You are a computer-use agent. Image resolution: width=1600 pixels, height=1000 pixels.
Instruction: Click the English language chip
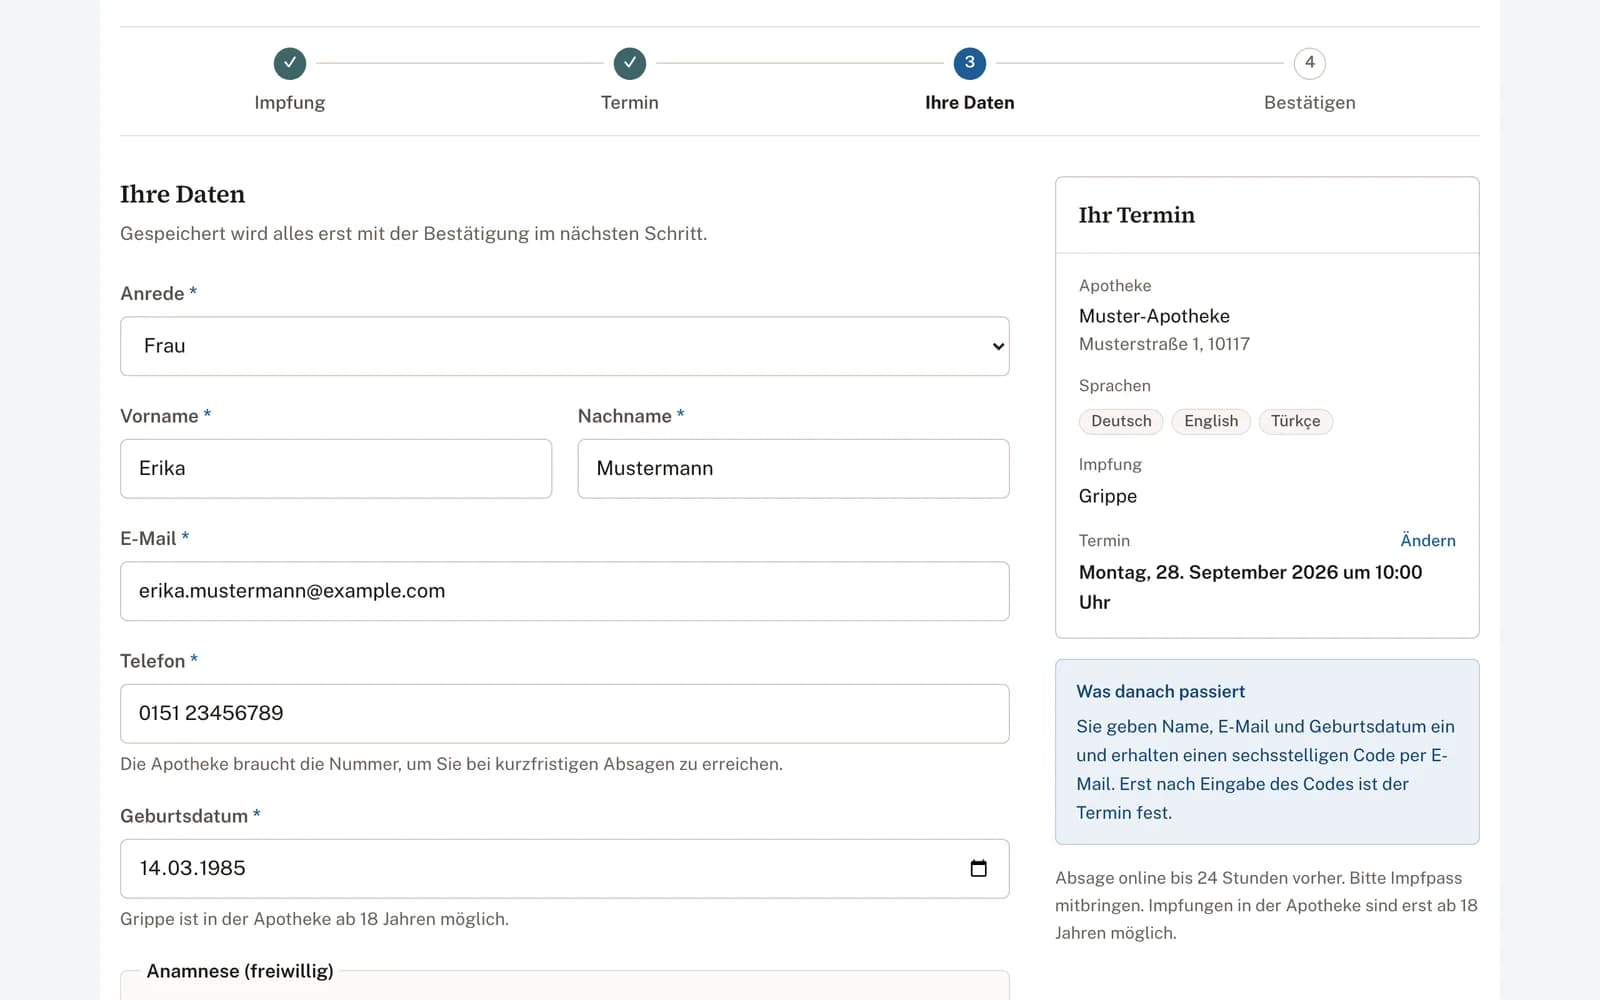pyautogui.click(x=1211, y=421)
